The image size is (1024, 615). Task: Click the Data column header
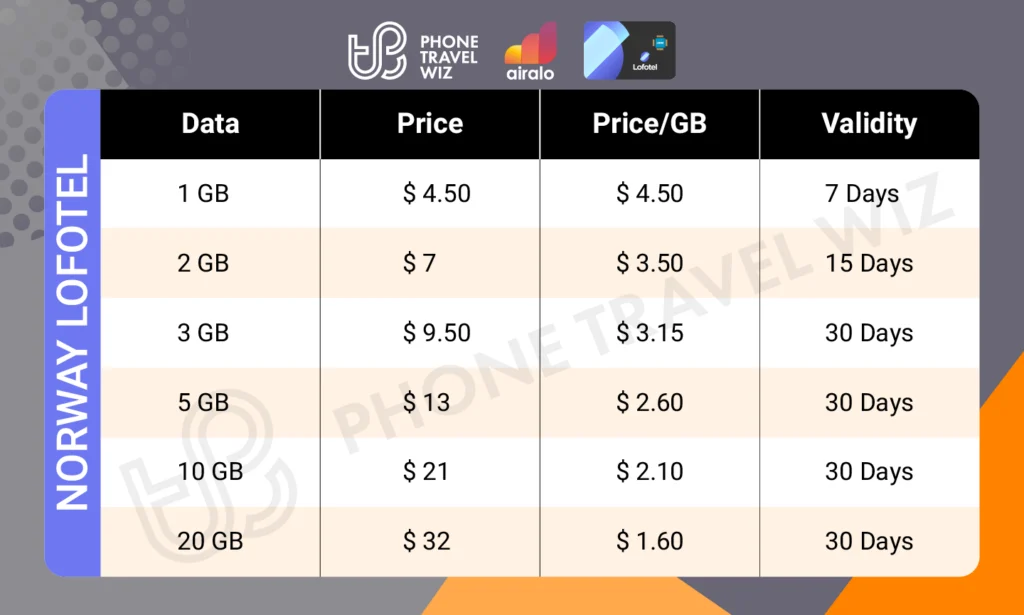(210, 124)
